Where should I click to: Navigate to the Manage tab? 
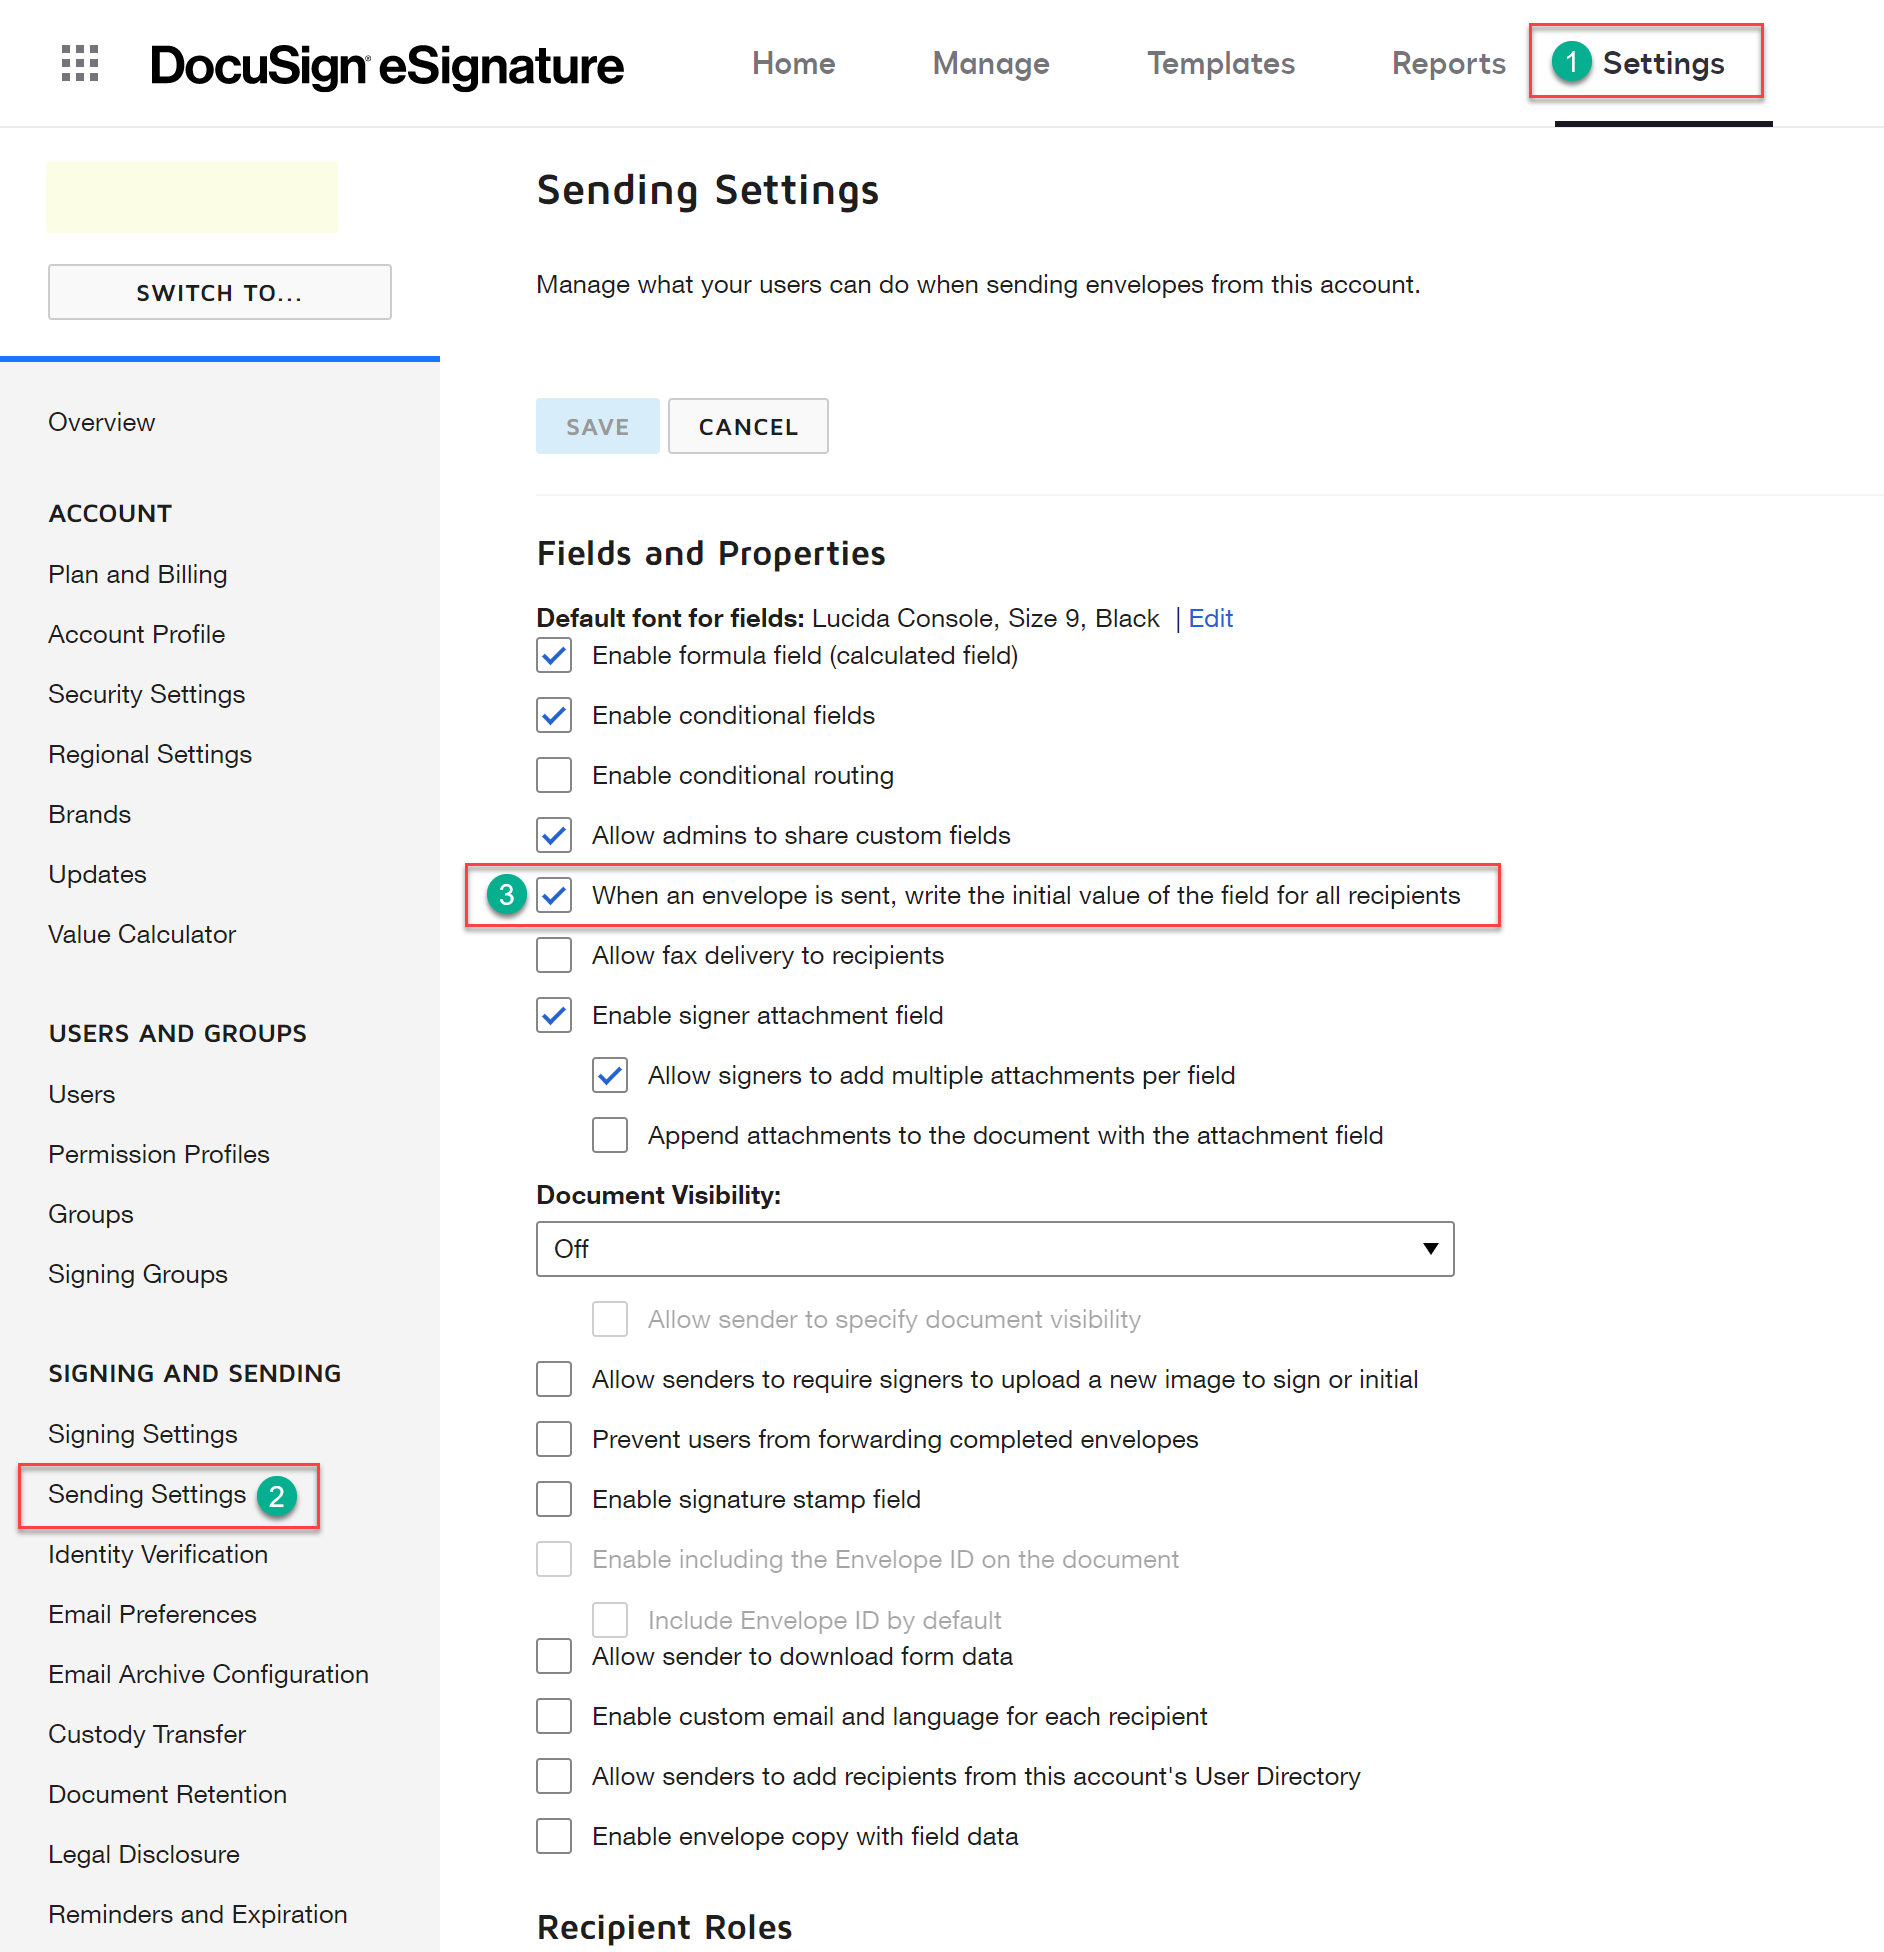990,63
